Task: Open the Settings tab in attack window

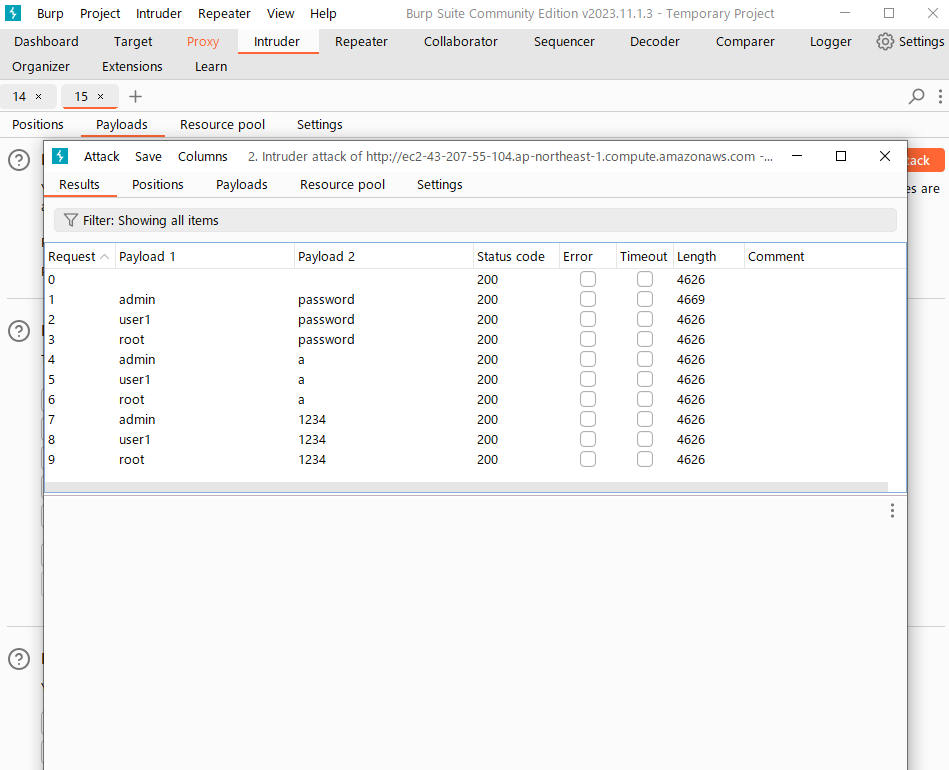Action: coord(439,185)
